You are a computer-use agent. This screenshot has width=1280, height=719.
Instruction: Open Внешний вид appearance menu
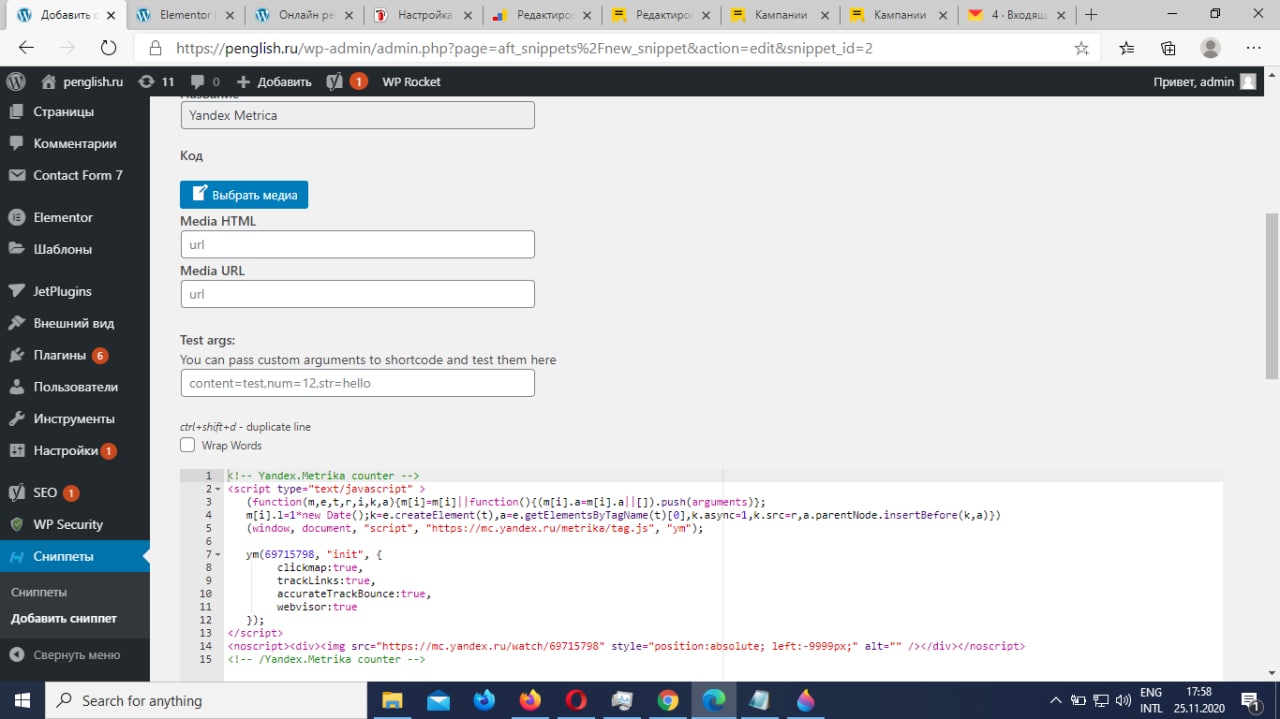click(x=75, y=323)
